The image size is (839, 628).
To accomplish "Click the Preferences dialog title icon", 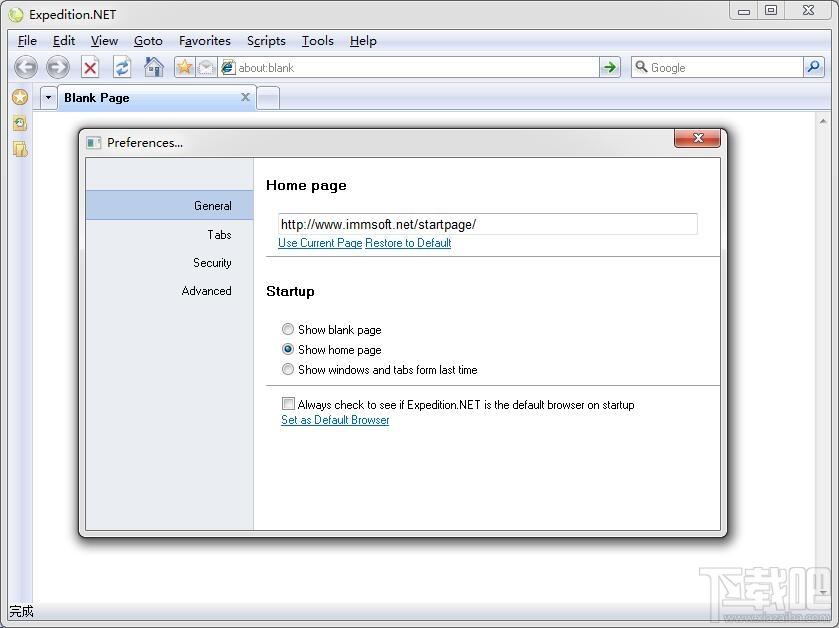I will [x=94, y=143].
